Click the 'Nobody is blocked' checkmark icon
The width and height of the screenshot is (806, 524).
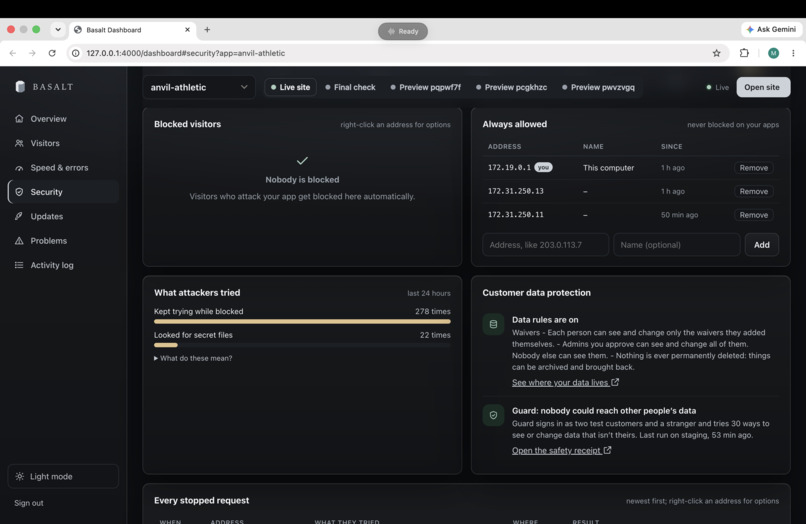302,160
